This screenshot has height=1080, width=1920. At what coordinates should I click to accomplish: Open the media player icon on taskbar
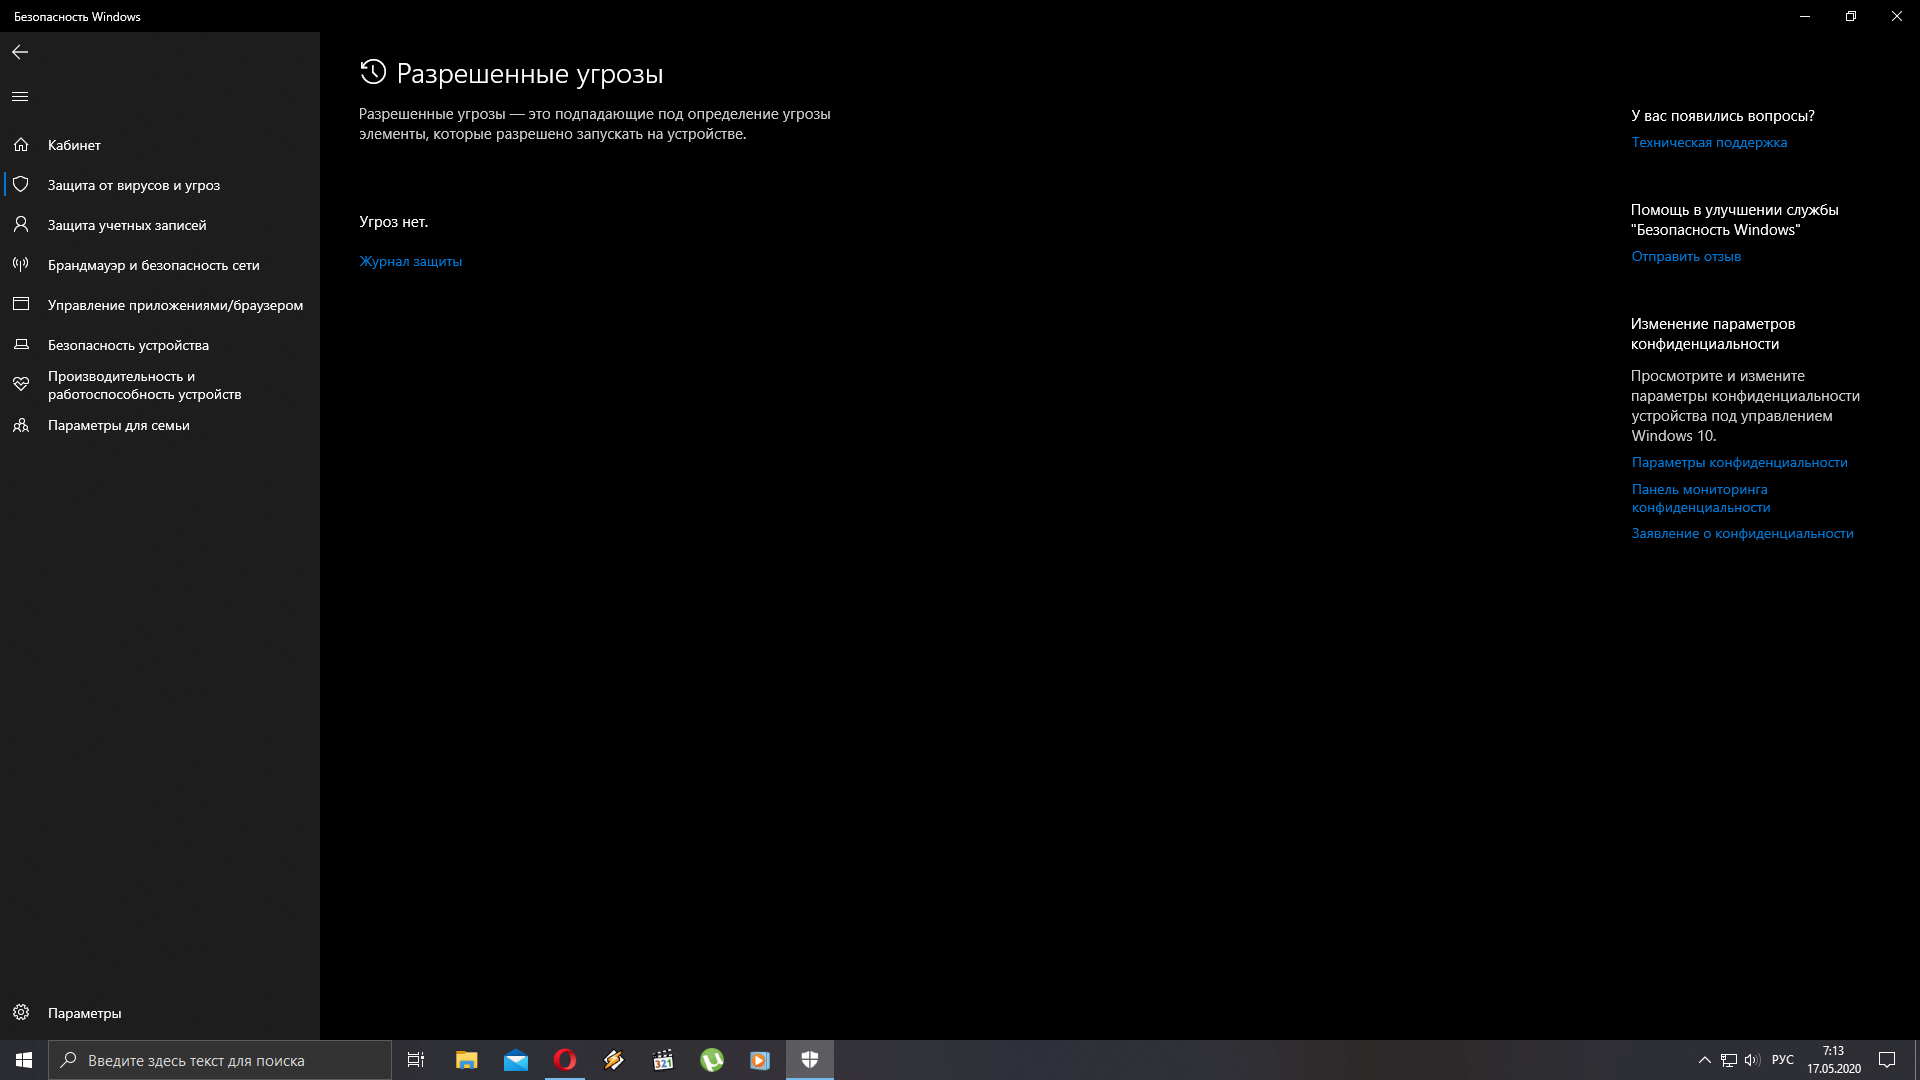(x=760, y=1060)
